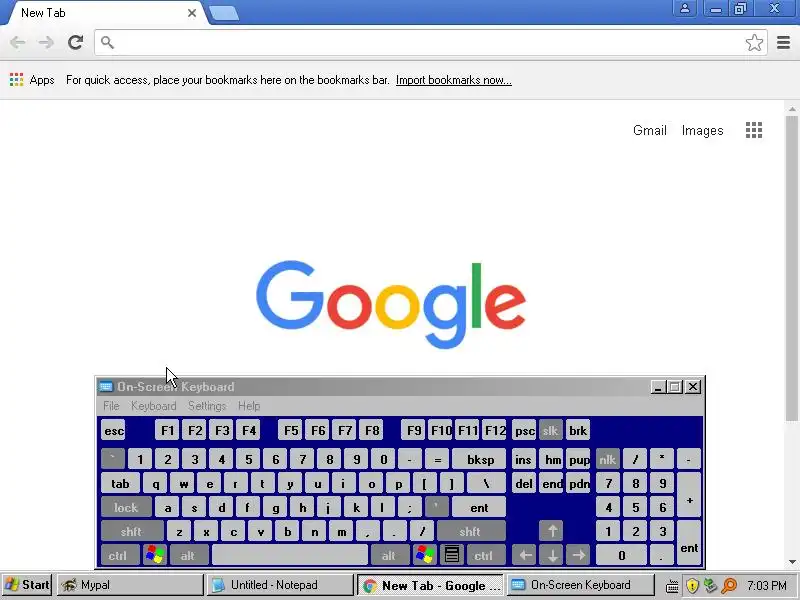The width and height of the screenshot is (800, 600).
Task: Bookmark this page with the star icon
Action: point(754,42)
